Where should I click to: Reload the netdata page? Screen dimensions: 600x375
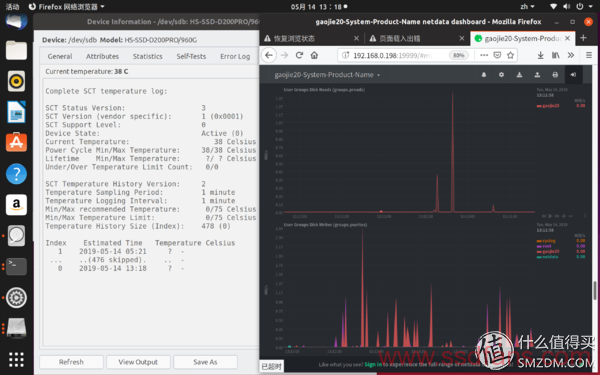click(299, 55)
